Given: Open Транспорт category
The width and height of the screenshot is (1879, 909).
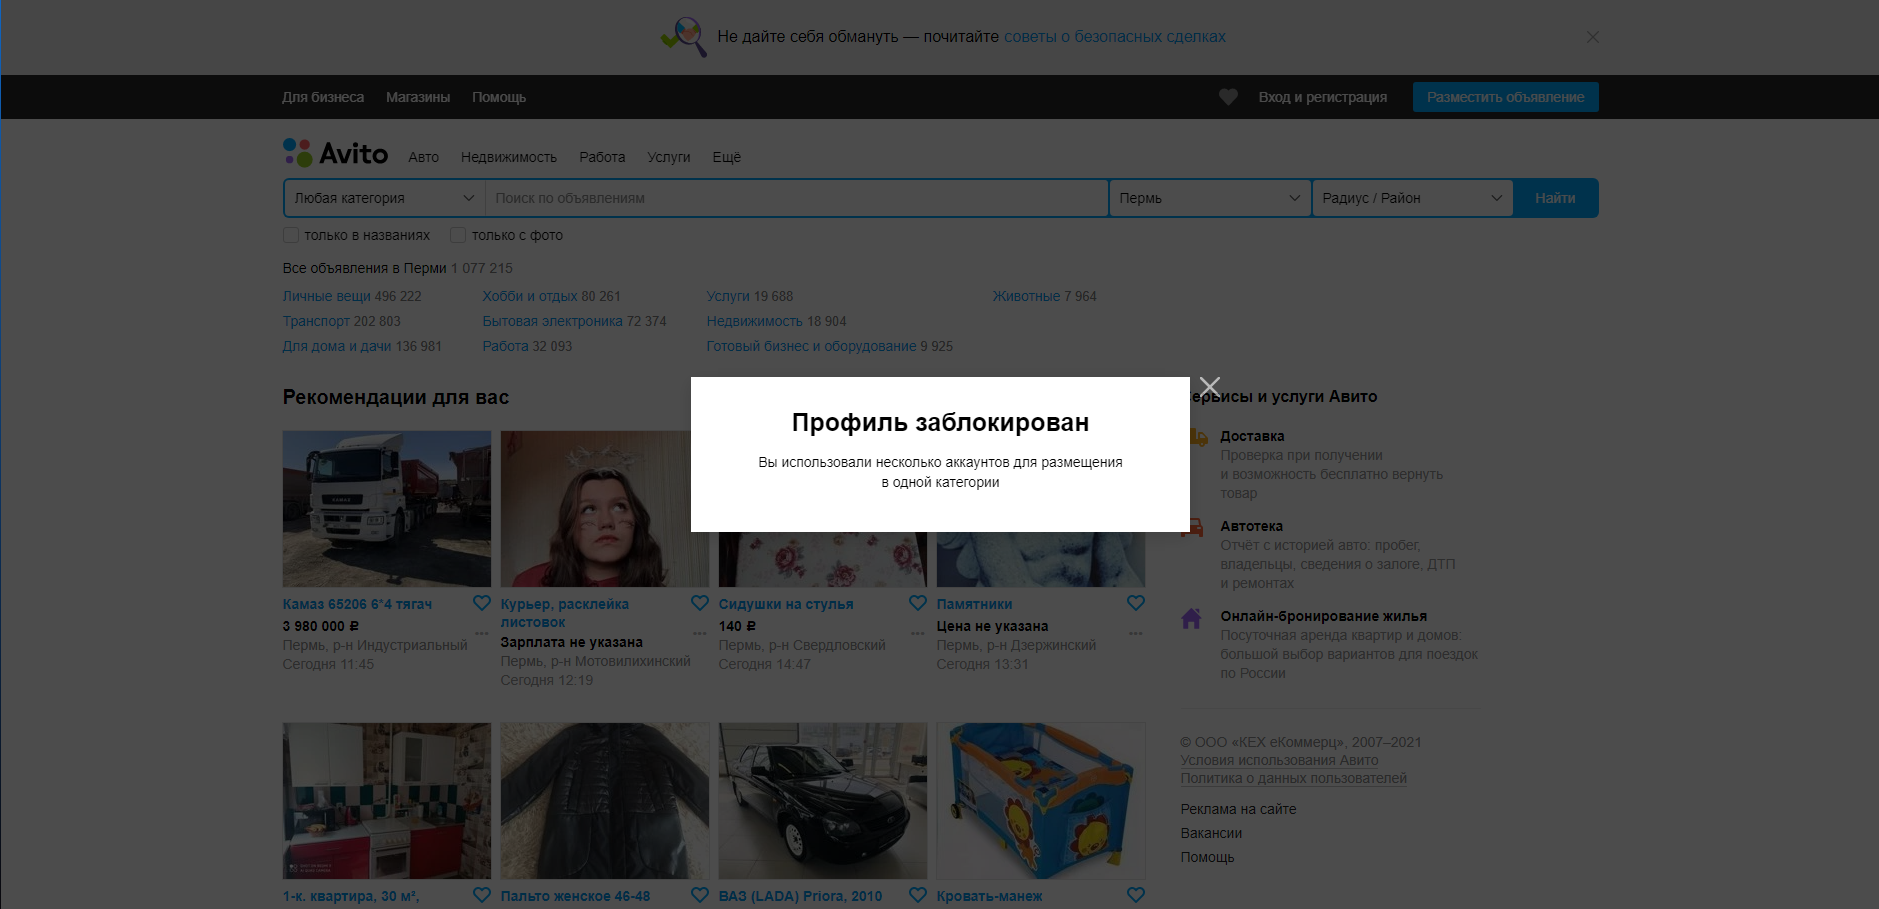Looking at the screenshot, I should (316, 321).
